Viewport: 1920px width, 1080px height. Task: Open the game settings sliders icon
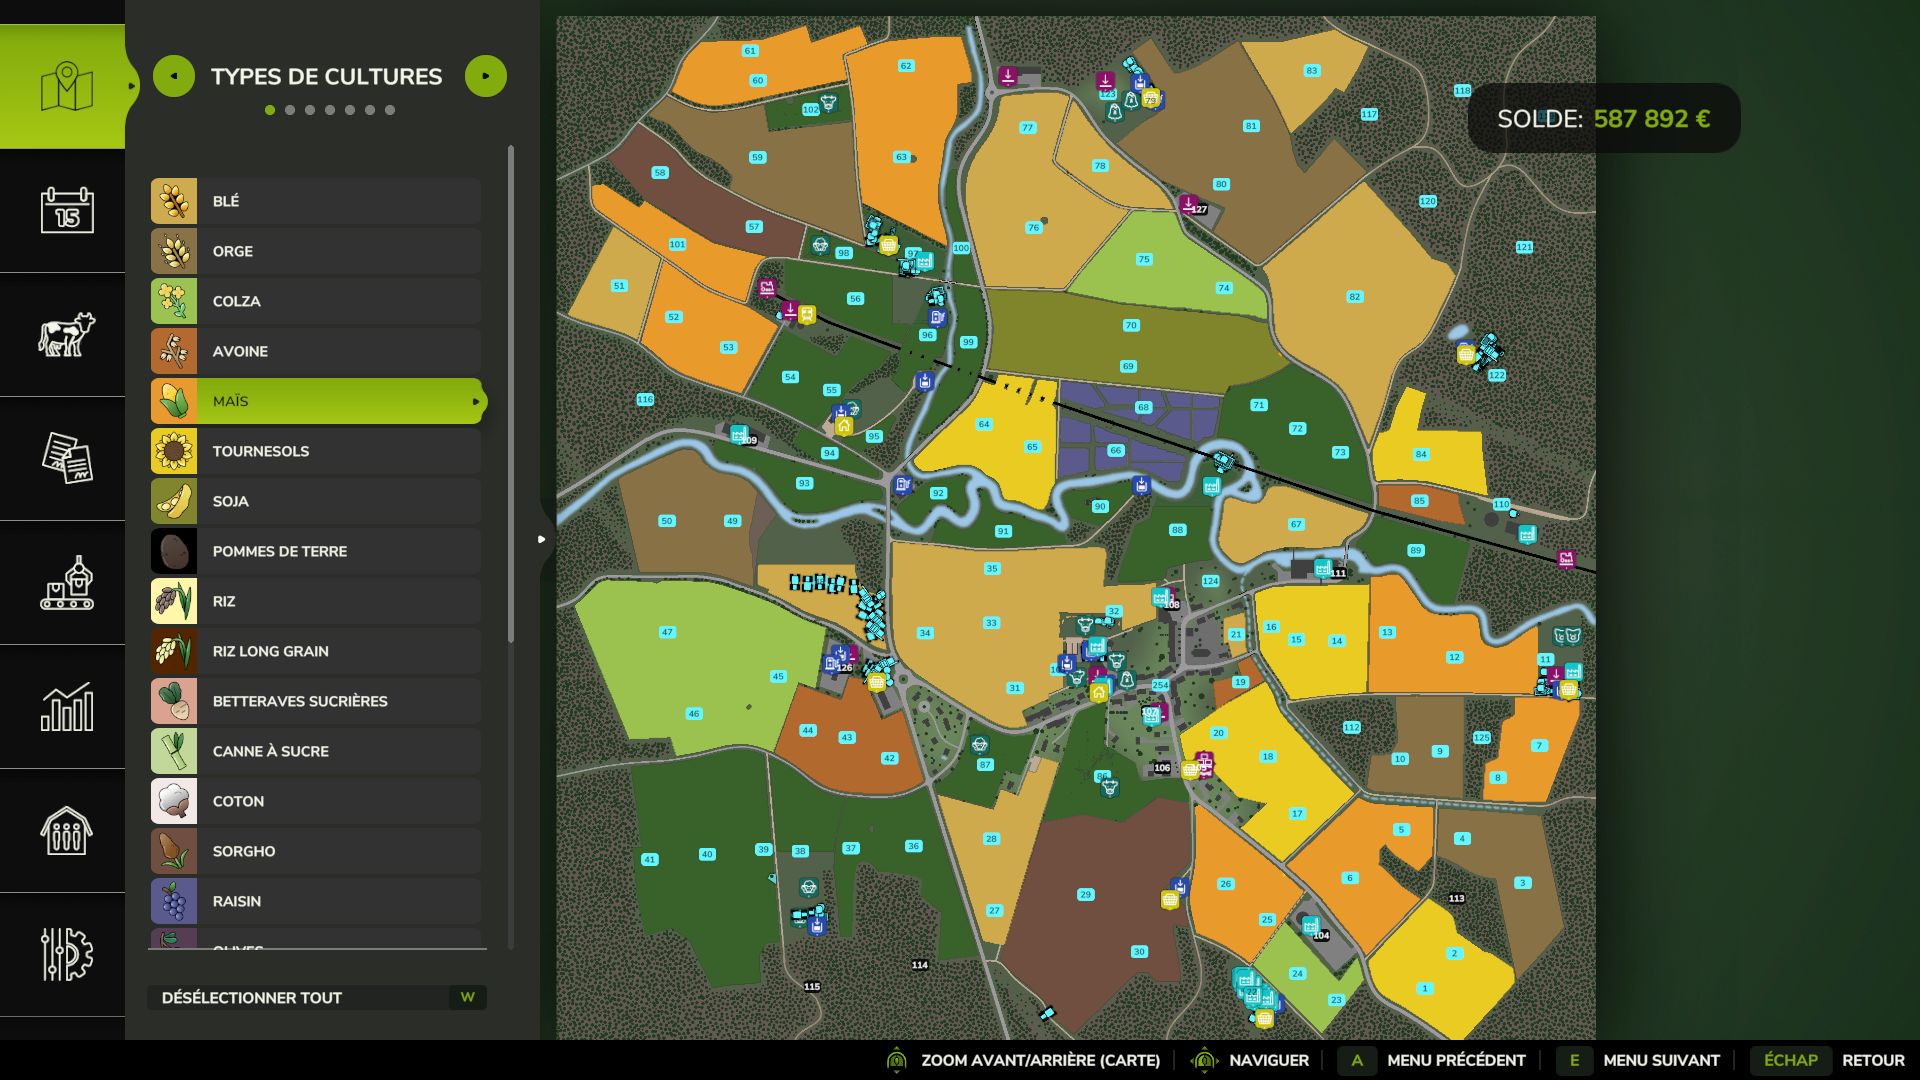coord(66,955)
